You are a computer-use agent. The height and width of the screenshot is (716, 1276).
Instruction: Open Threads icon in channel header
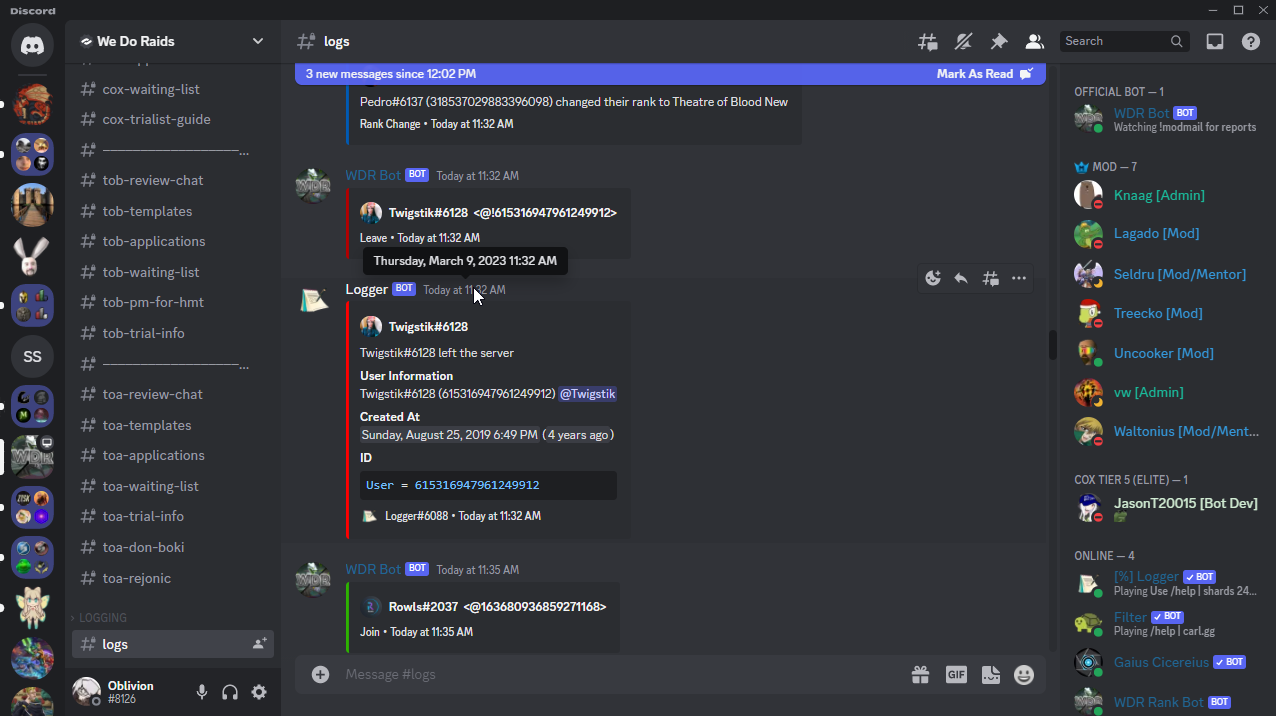click(928, 41)
